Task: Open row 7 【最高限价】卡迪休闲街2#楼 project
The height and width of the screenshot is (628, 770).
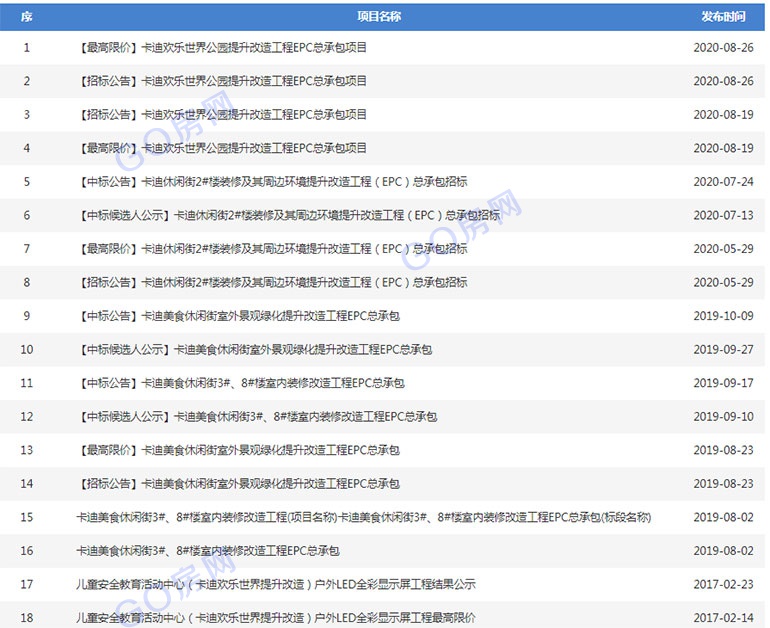Action: (x=273, y=248)
